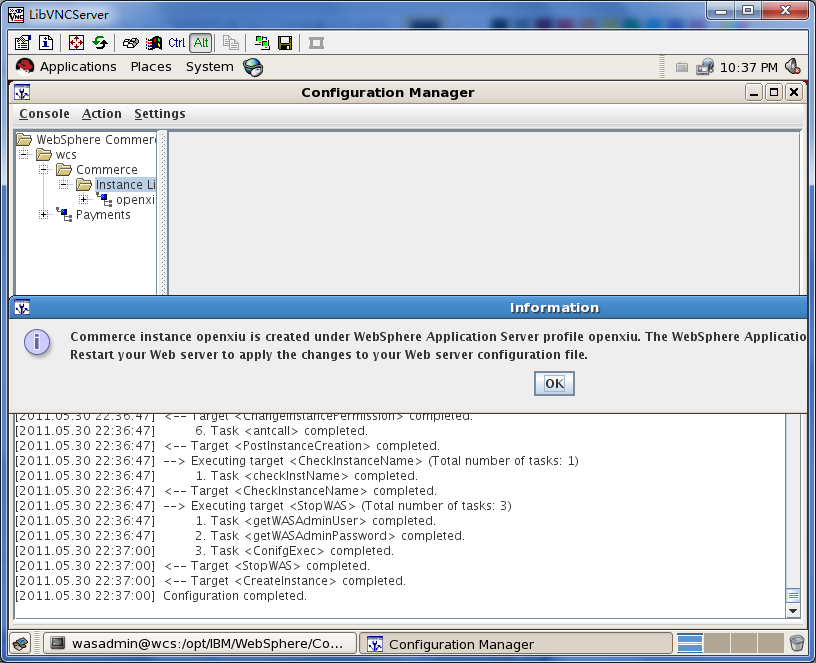
Task: Minimize the Configuration Manager window
Action: pos(754,93)
